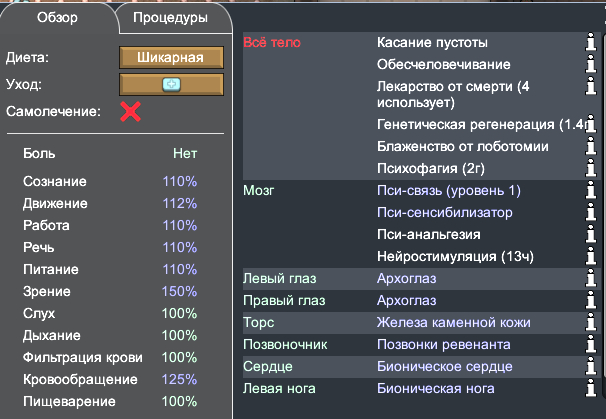Select the Всё тело body part row

(421, 106)
